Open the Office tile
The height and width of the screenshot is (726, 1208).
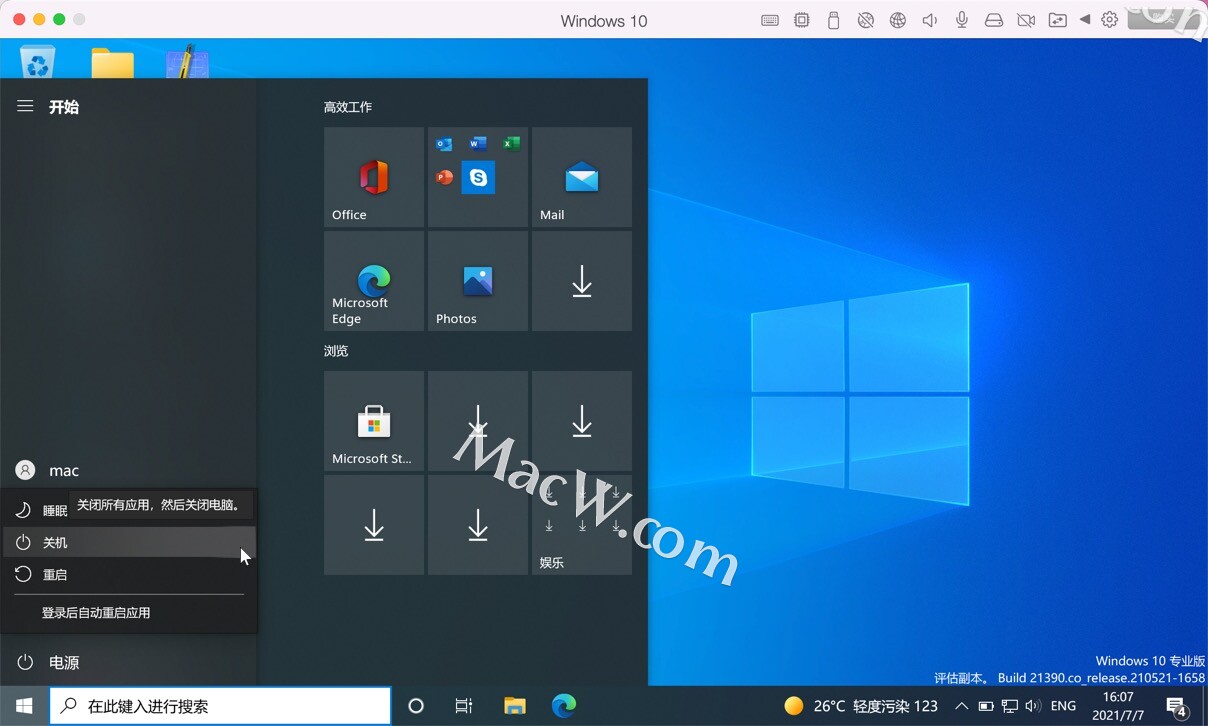(x=374, y=177)
